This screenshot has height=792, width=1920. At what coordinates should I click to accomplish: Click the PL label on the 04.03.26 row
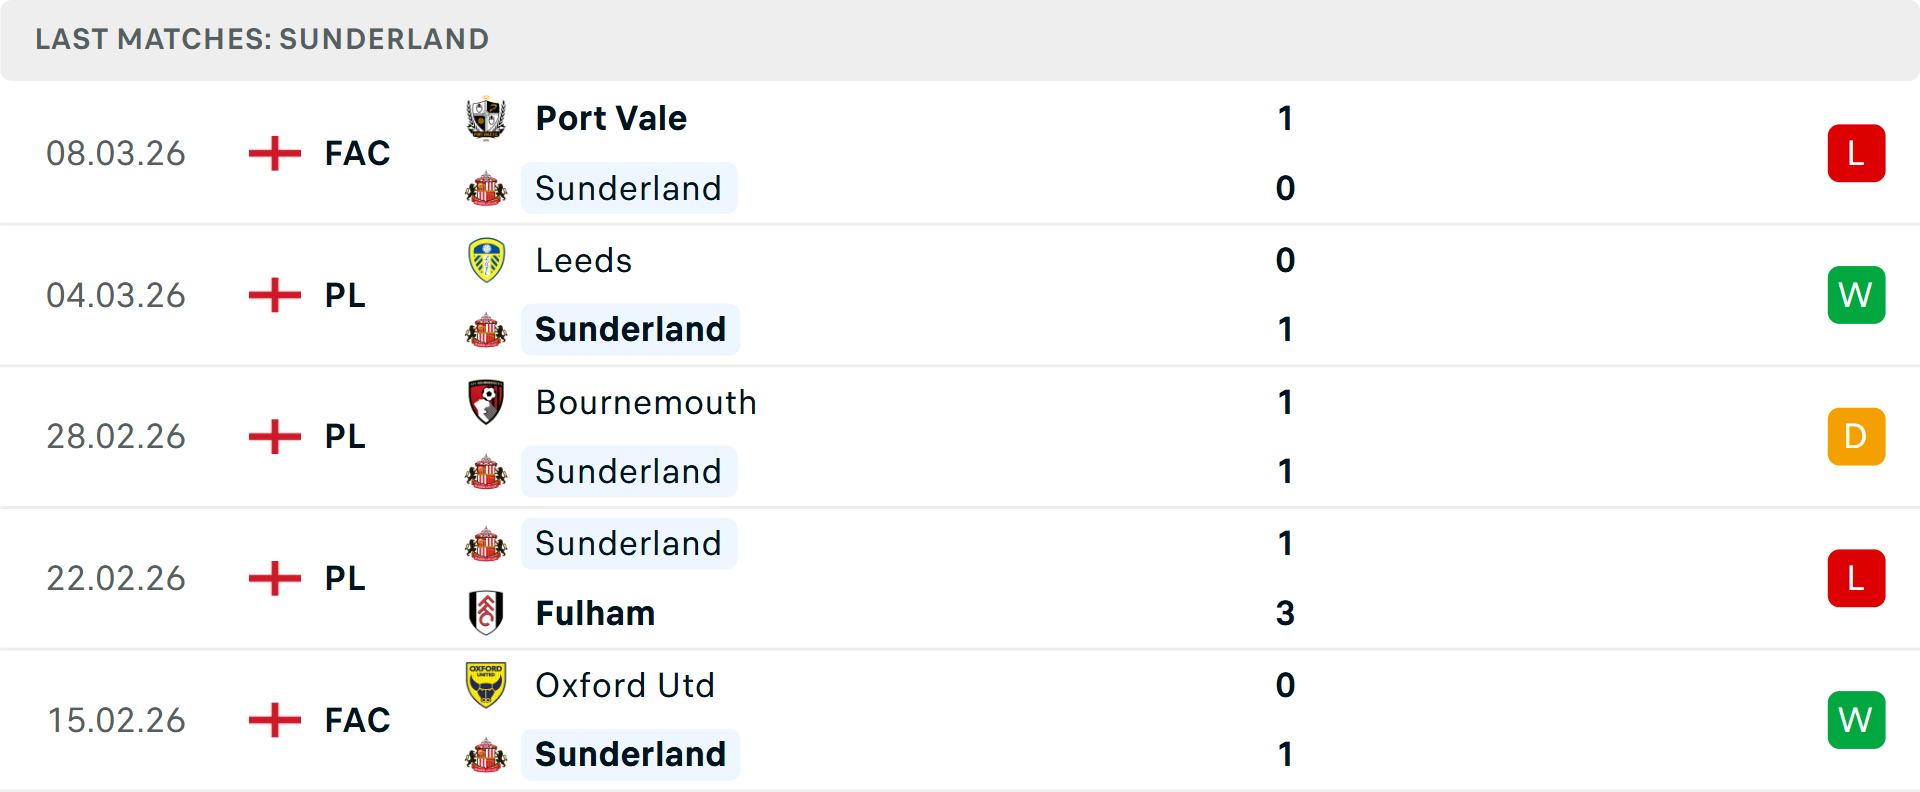pos(344,294)
